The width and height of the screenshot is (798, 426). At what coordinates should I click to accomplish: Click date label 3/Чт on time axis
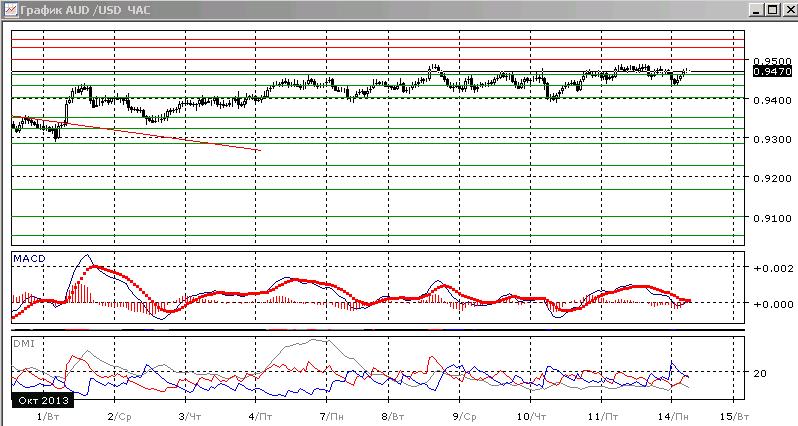(190, 417)
